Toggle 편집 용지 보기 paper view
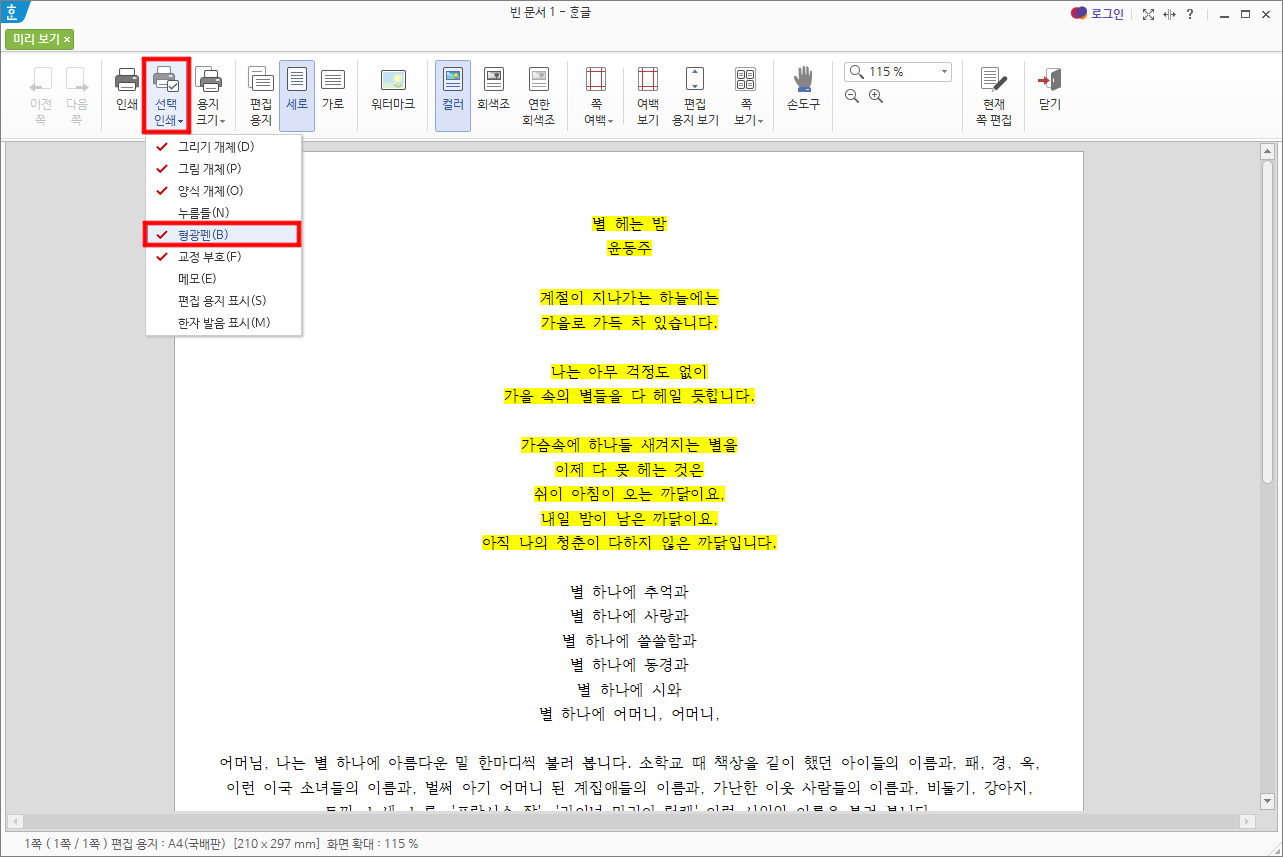 tap(695, 96)
